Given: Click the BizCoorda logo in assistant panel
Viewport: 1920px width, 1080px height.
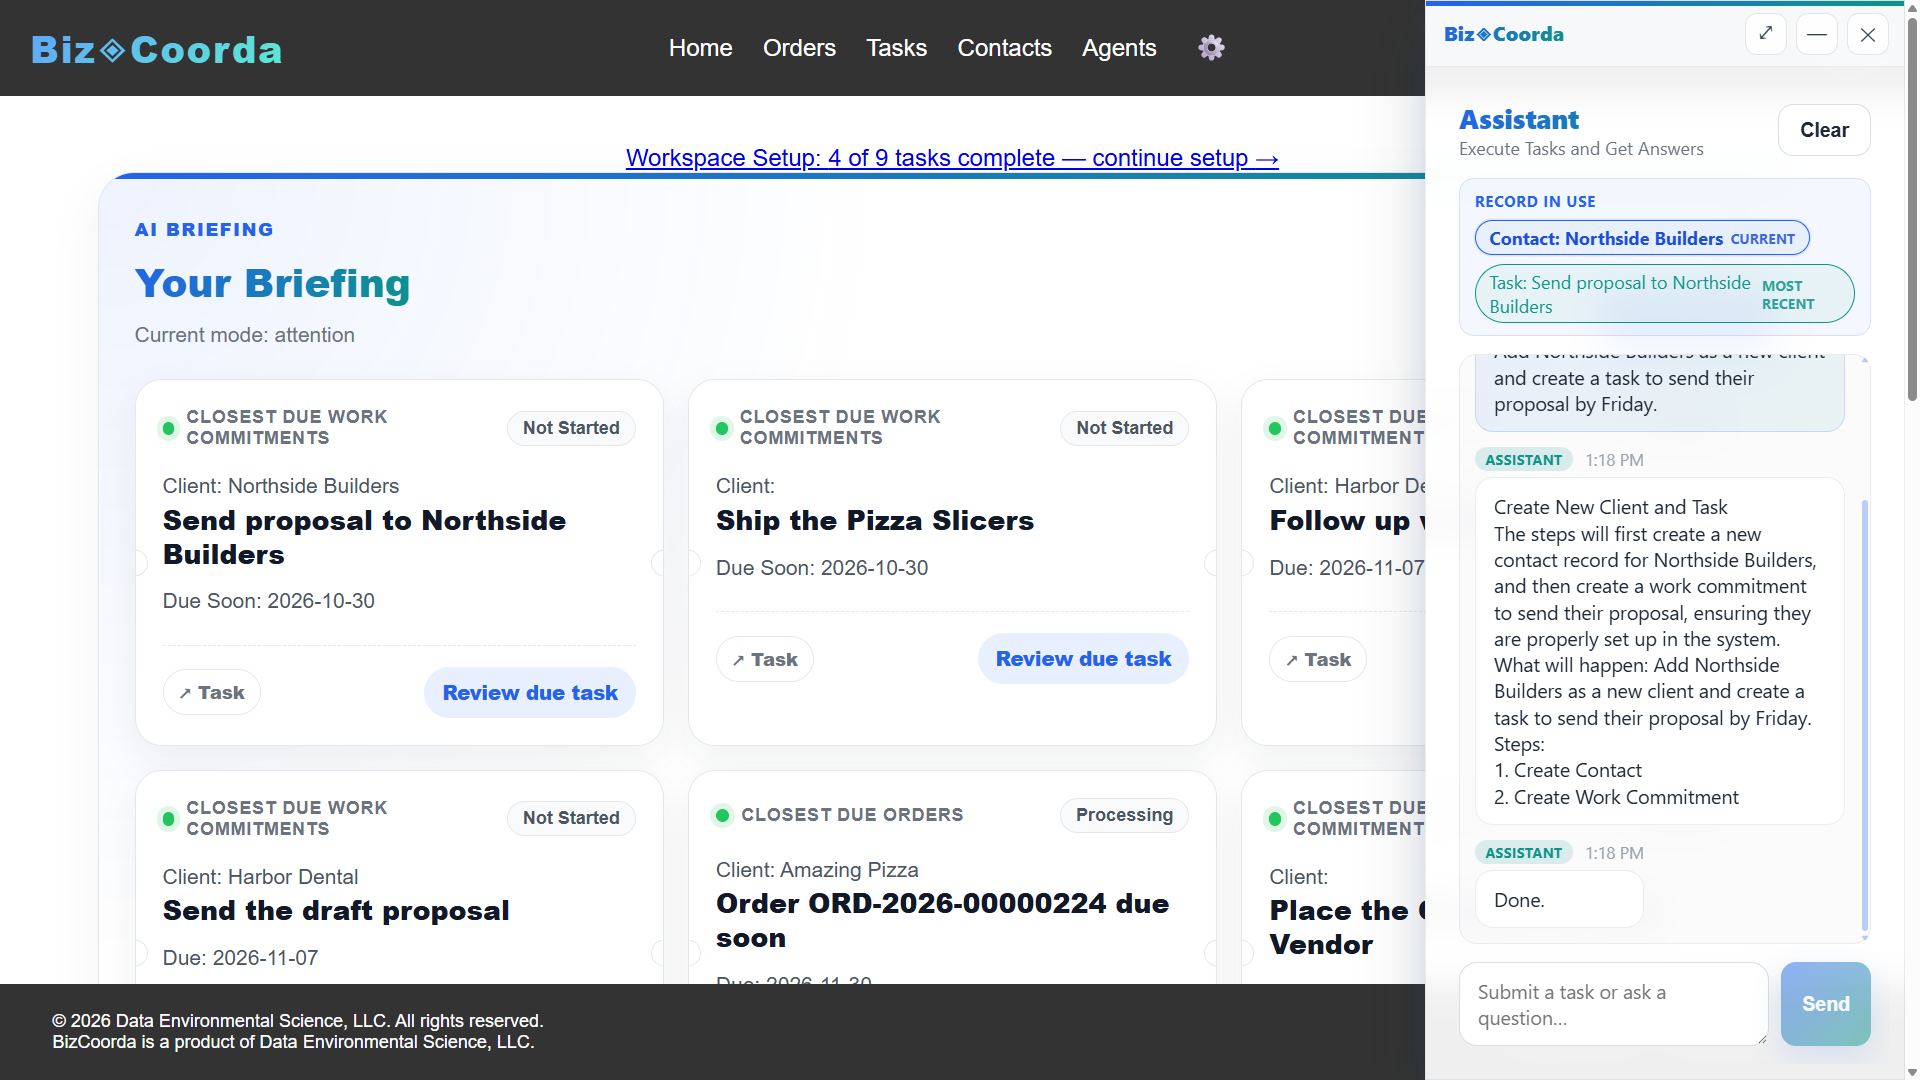Looking at the screenshot, I should point(1504,34).
